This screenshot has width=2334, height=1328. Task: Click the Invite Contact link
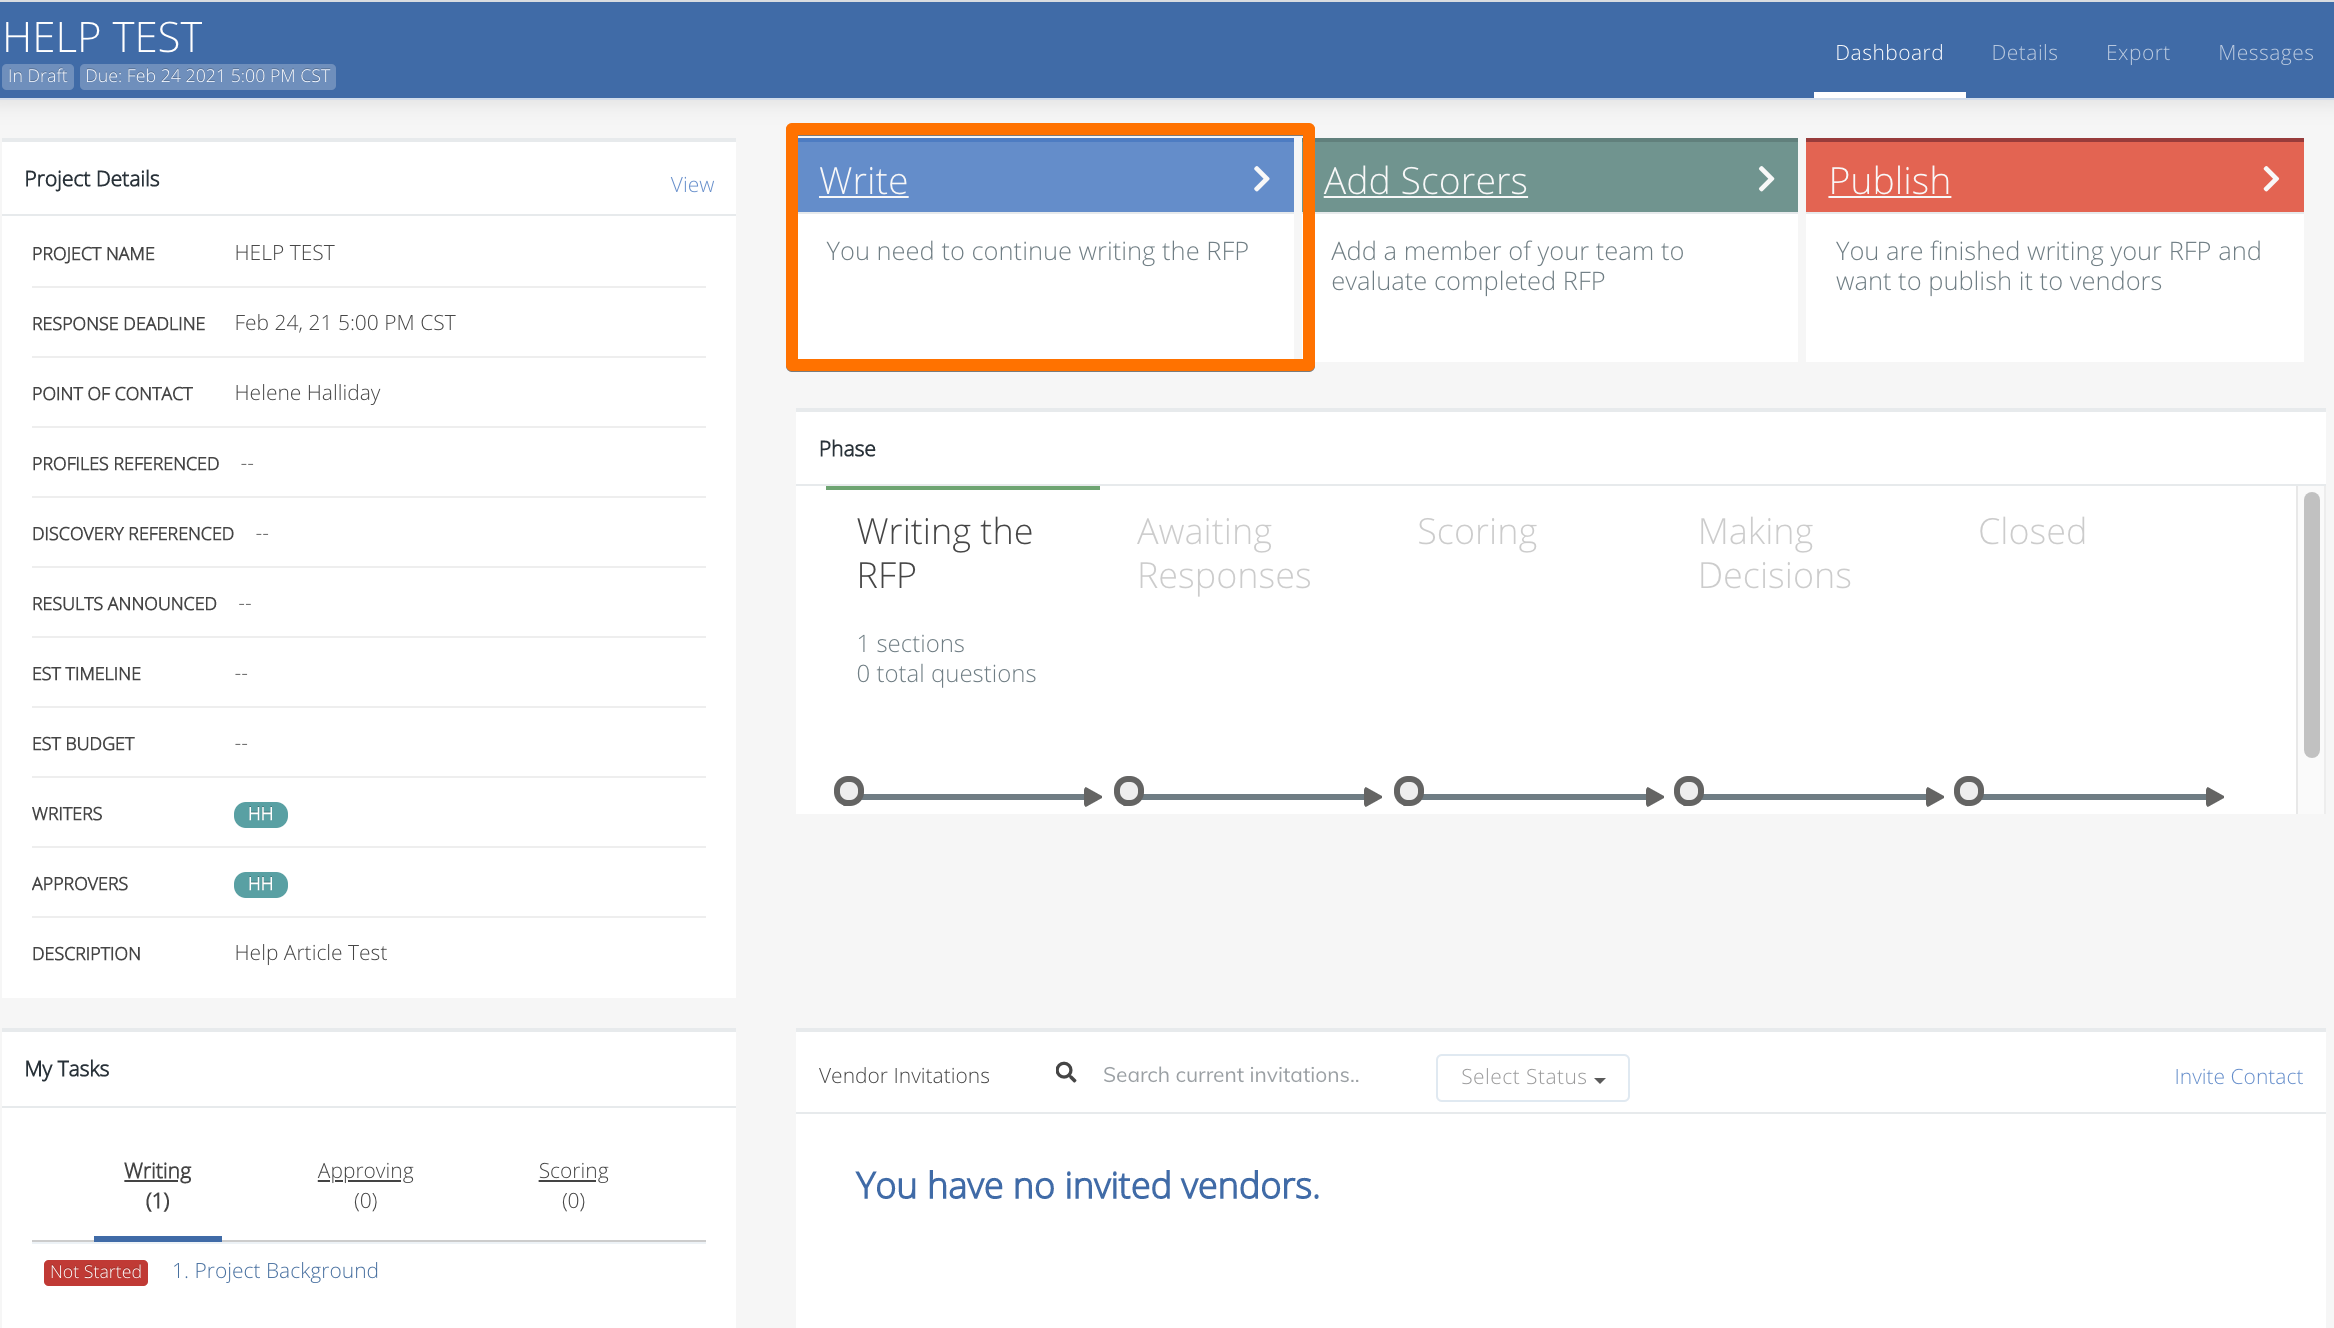pos(2238,1076)
